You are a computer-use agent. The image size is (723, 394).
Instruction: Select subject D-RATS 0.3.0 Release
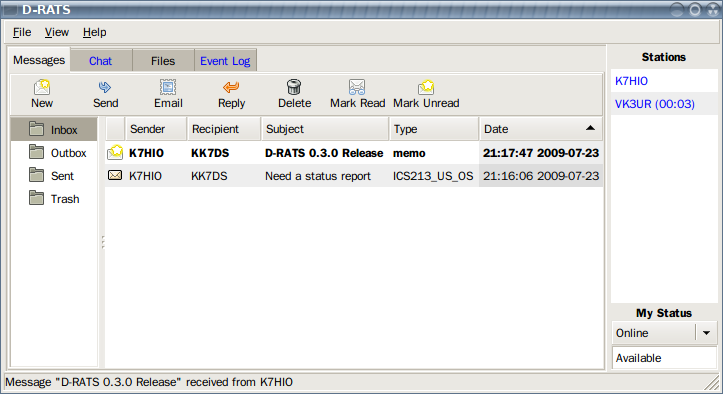pos(324,153)
